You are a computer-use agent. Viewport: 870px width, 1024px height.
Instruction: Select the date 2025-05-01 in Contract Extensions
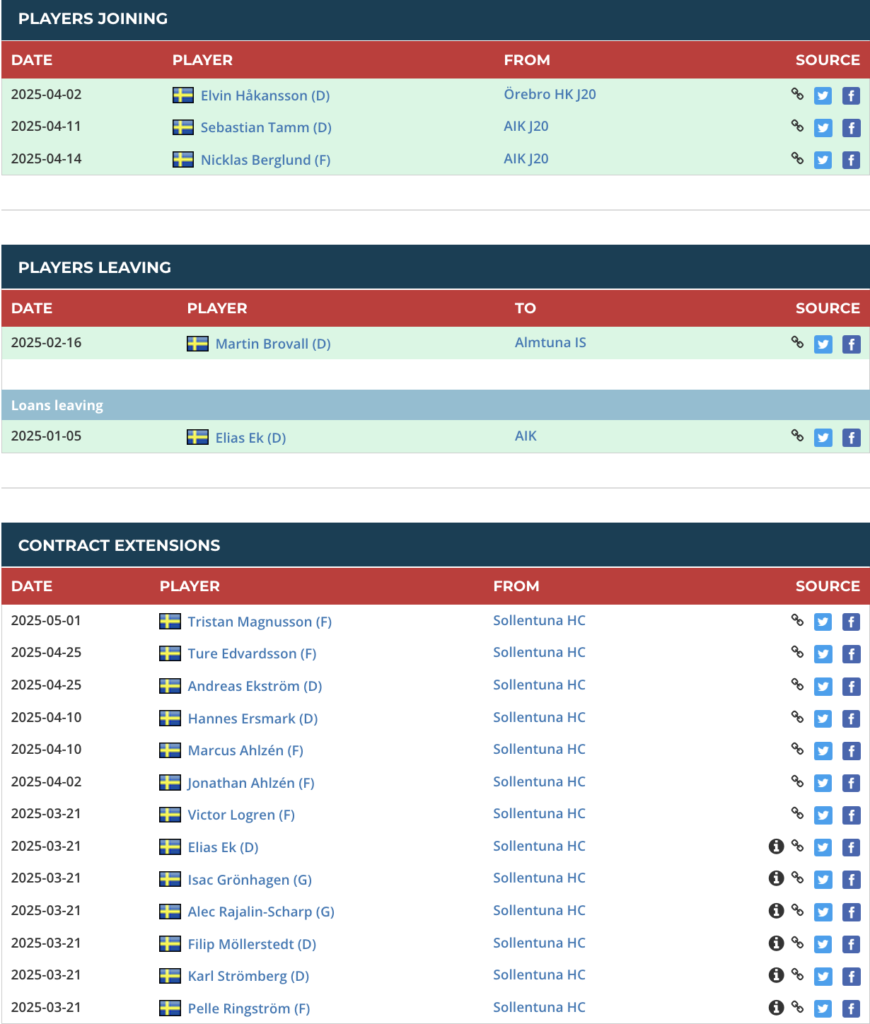[x=46, y=620]
